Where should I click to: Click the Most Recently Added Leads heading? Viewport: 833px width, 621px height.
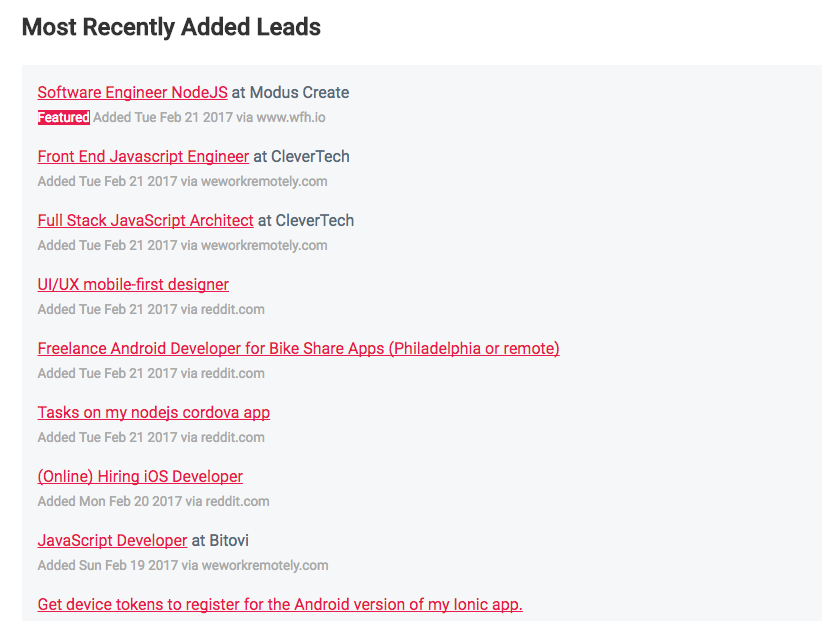[170, 27]
